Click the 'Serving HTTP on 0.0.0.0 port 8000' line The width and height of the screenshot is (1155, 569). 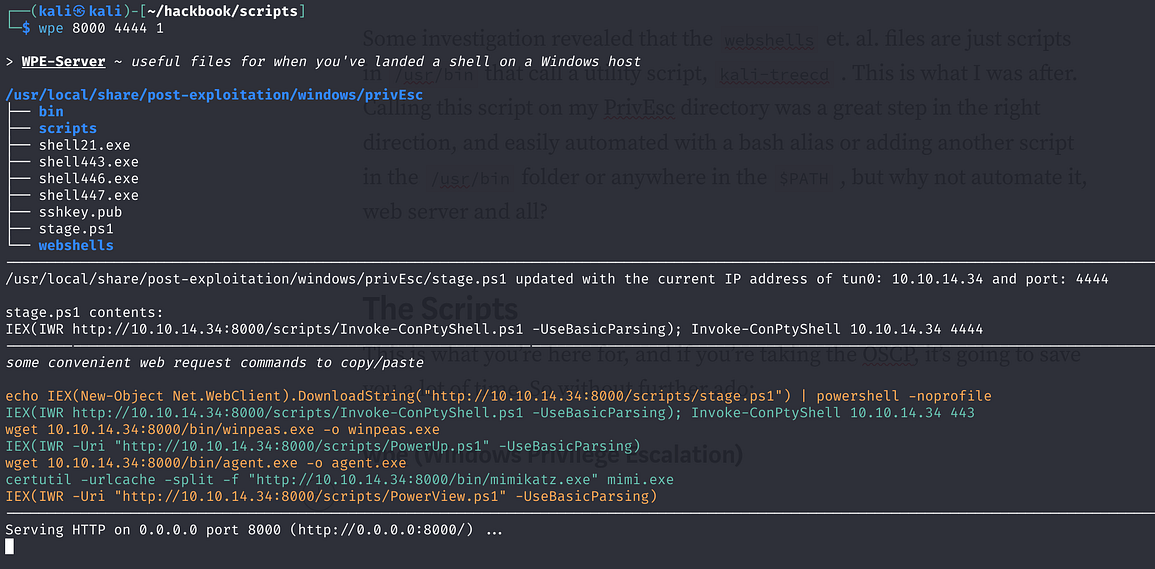point(253,530)
